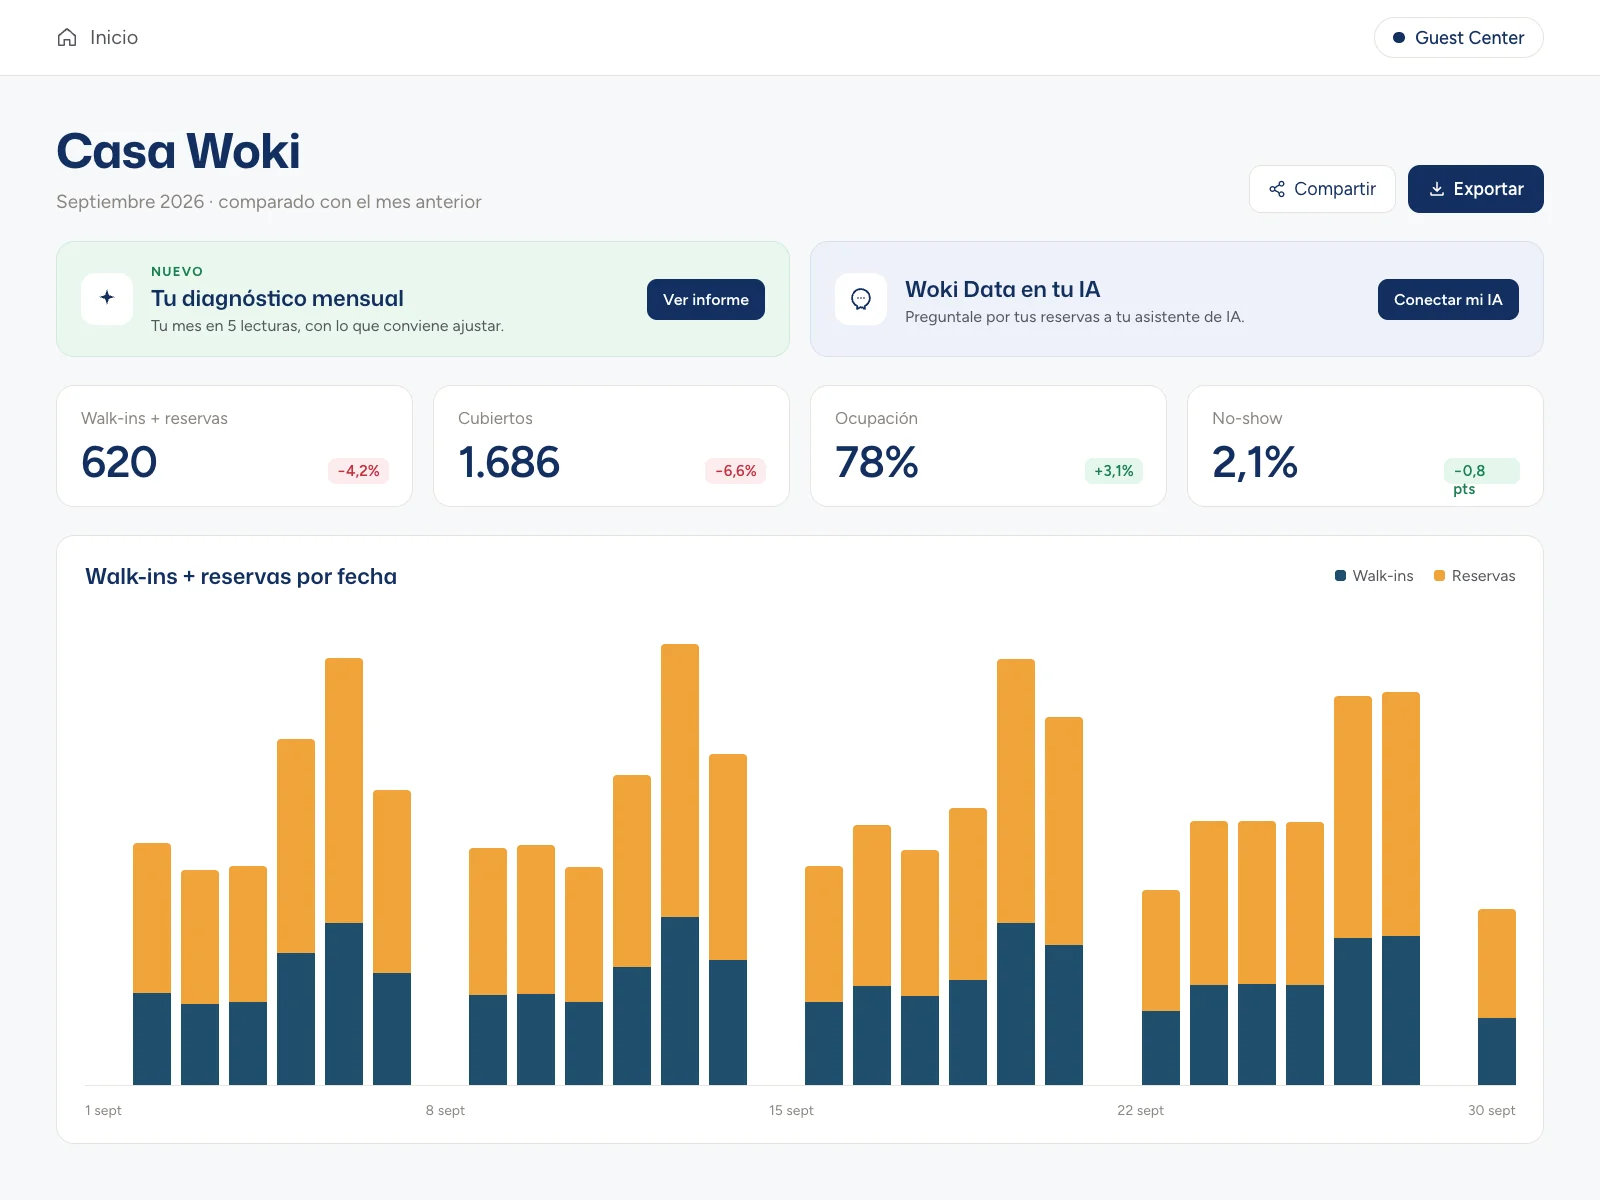Click the download icon in Exportar button
The height and width of the screenshot is (1200, 1600).
[x=1437, y=189]
